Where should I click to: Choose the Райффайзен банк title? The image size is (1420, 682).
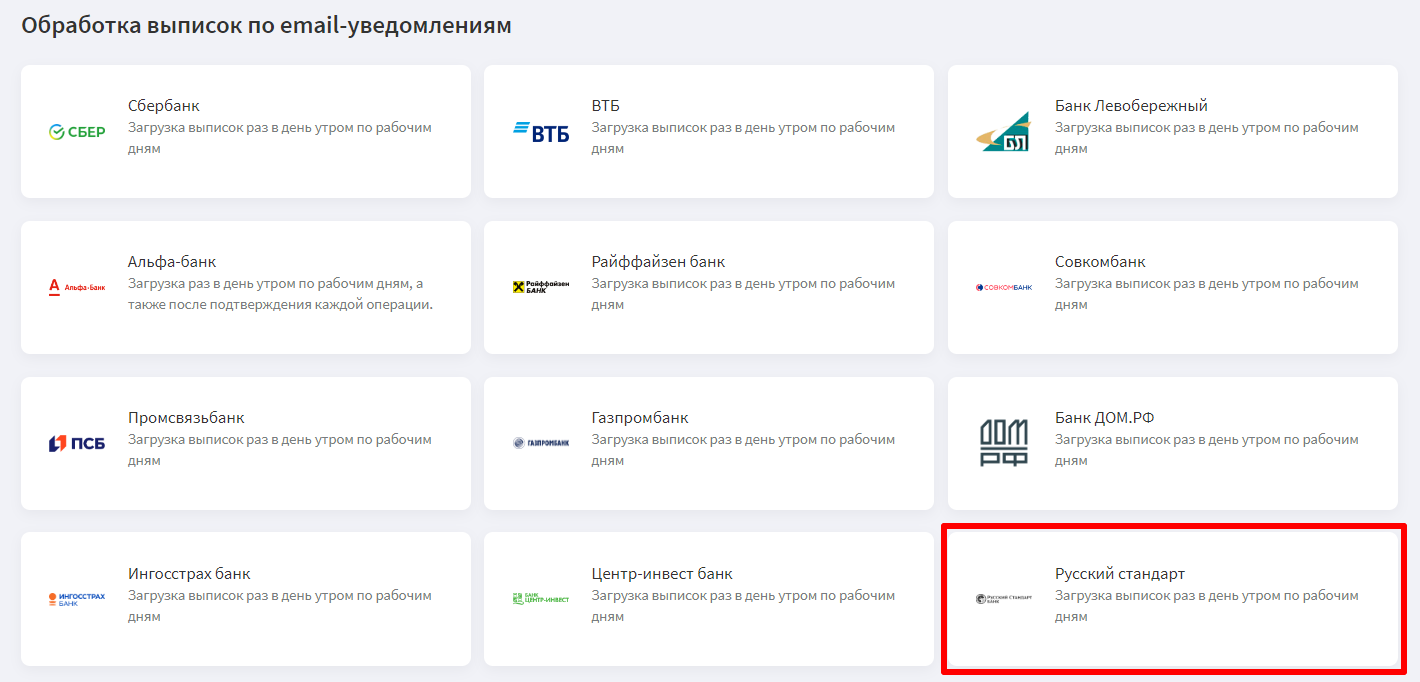tap(658, 262)
